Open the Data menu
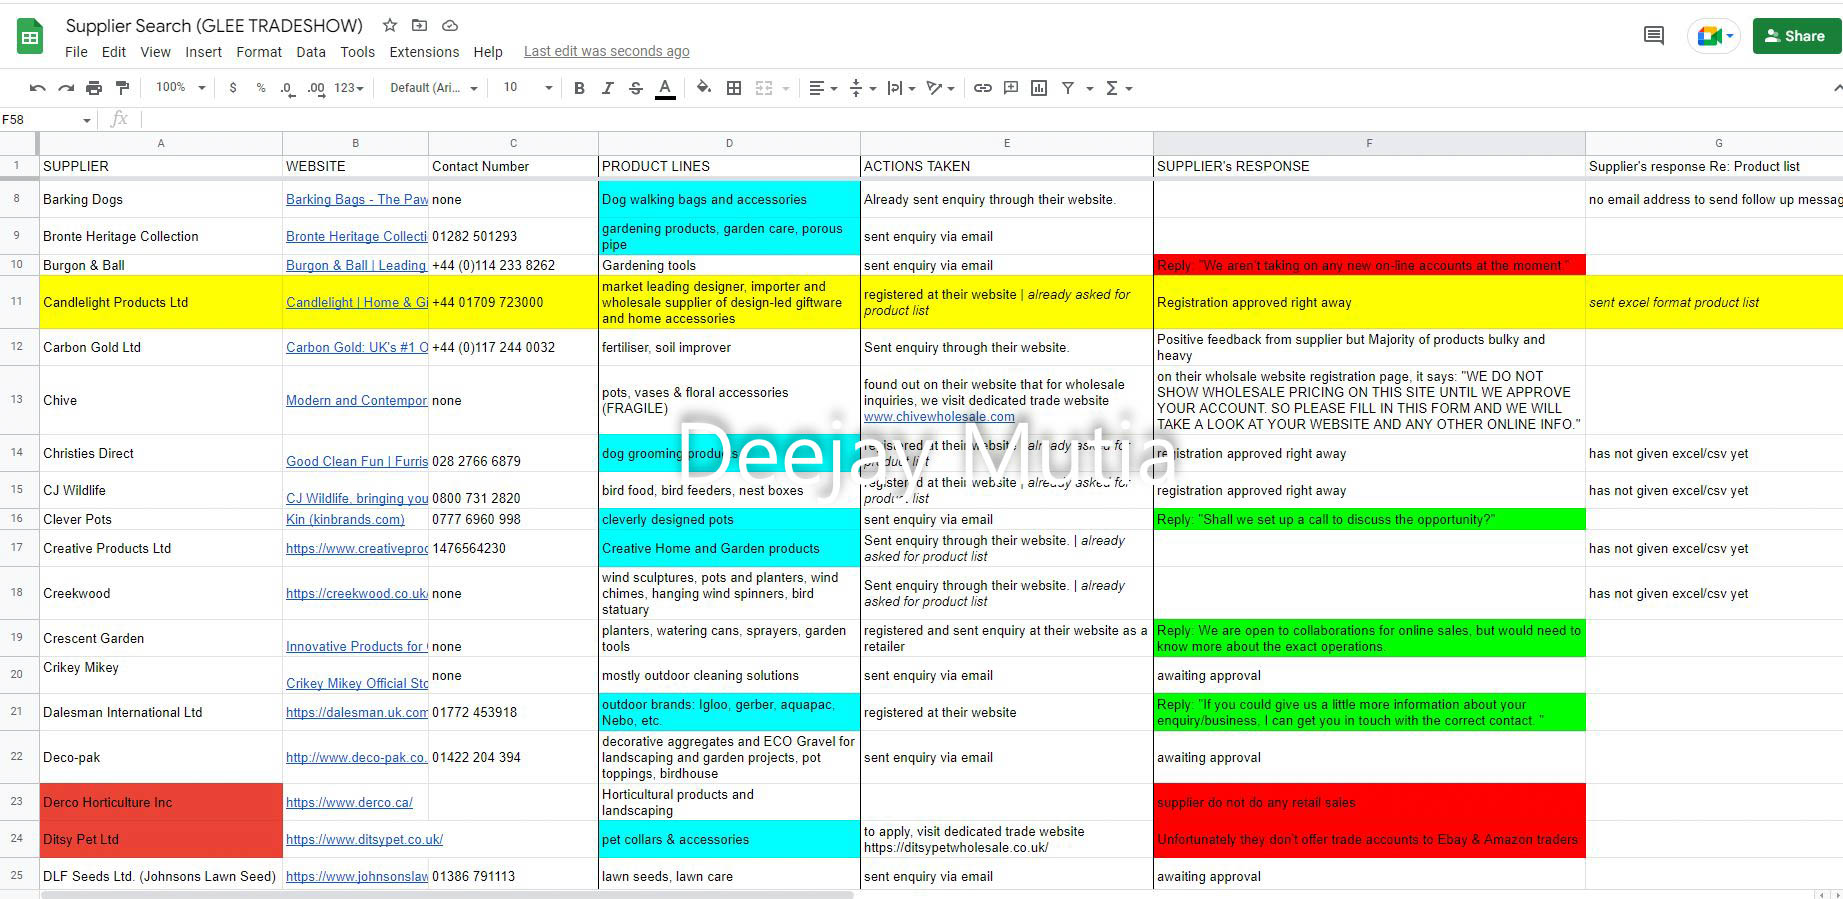The height and width of the screenshot is (899, 1843). point(311,52)
